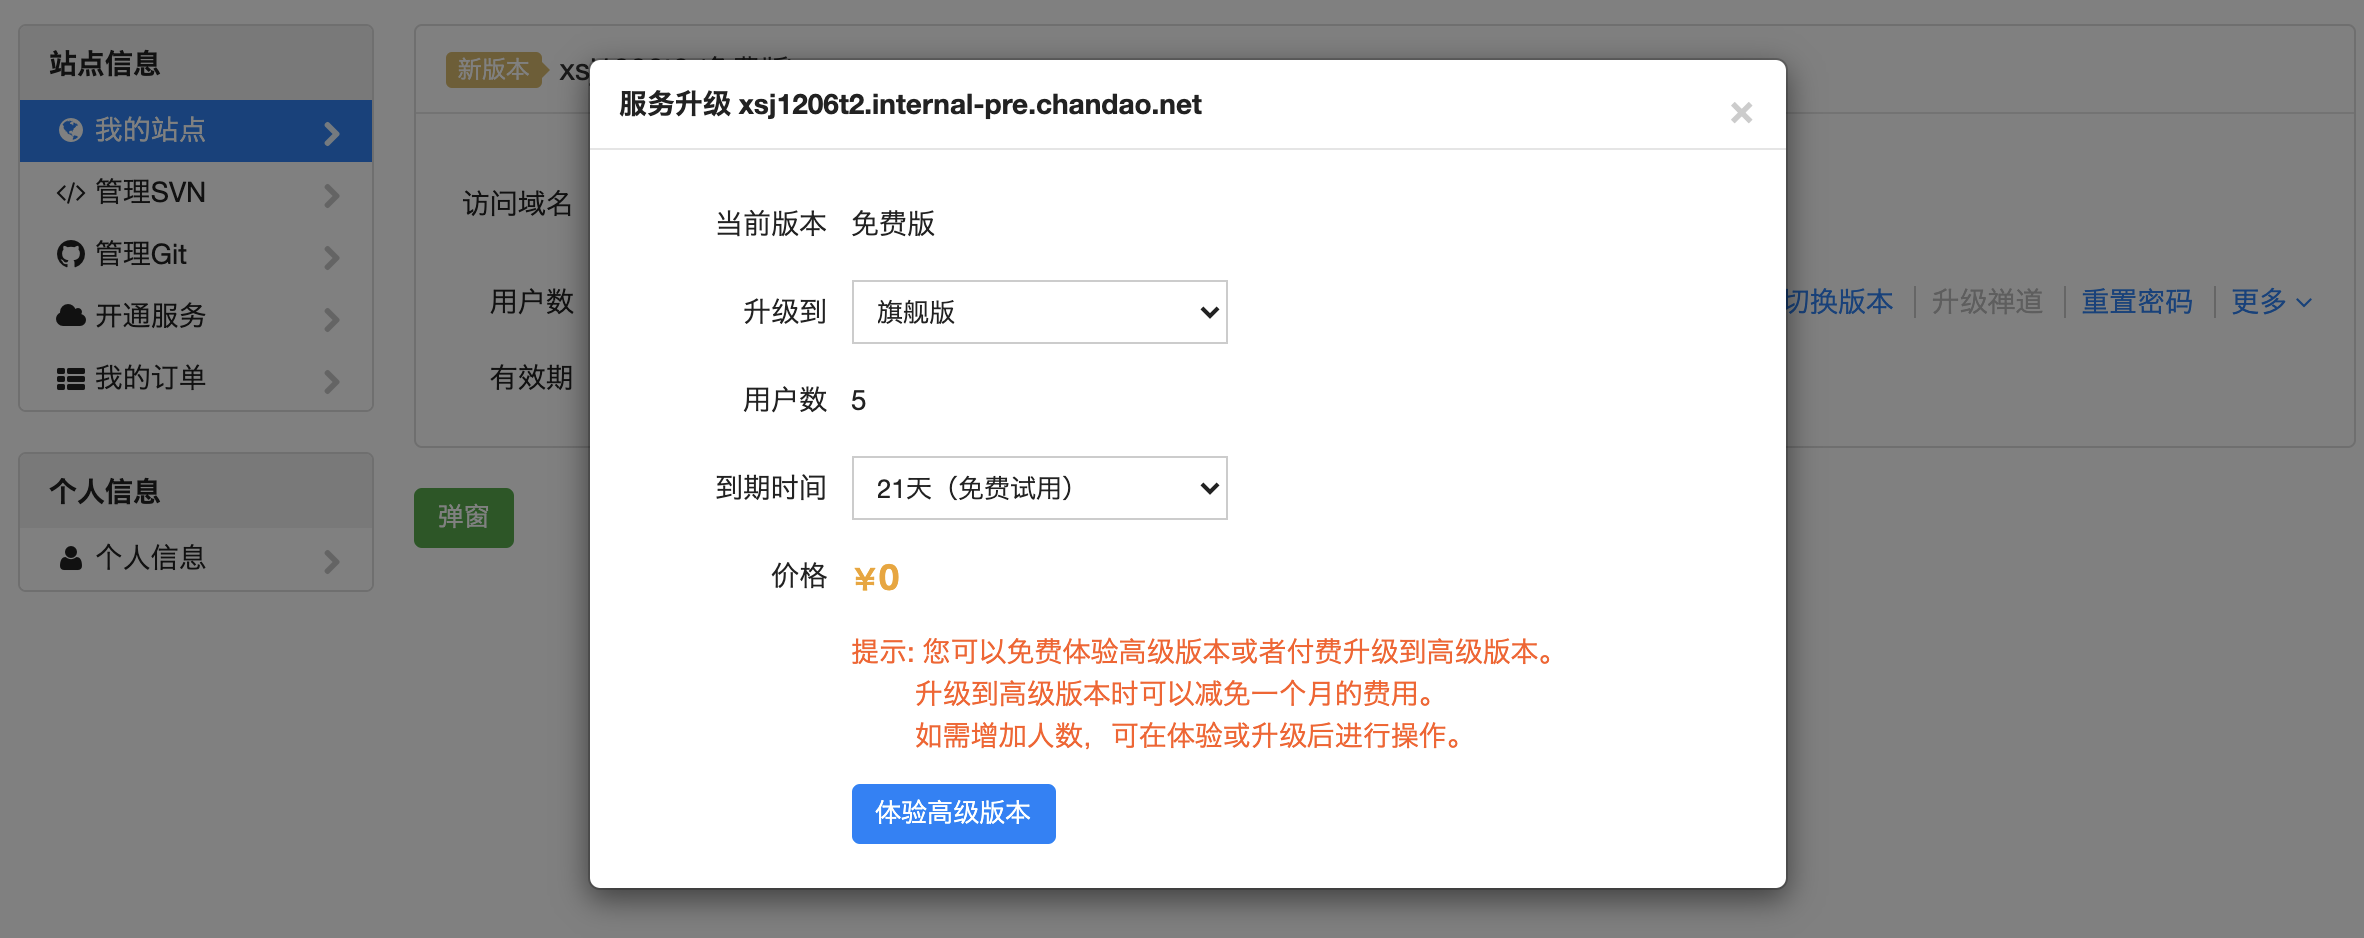Screen dimensions: 2364x938
Task: Select 开通服务 in the sidebar
Action: pyautogui.click(x=150, y=316)
